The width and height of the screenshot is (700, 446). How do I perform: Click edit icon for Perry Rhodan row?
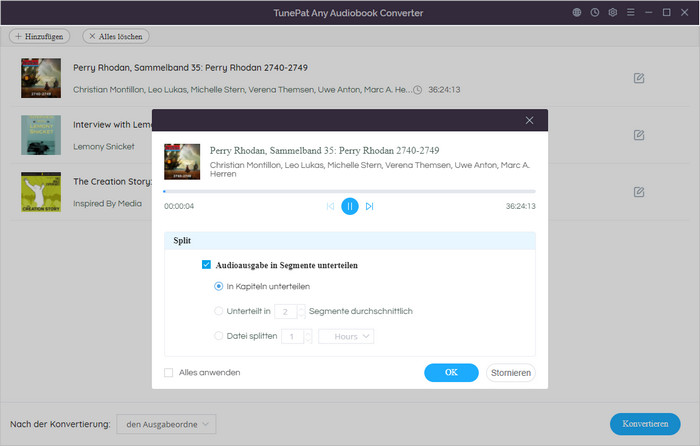click(x=639, y=78)
